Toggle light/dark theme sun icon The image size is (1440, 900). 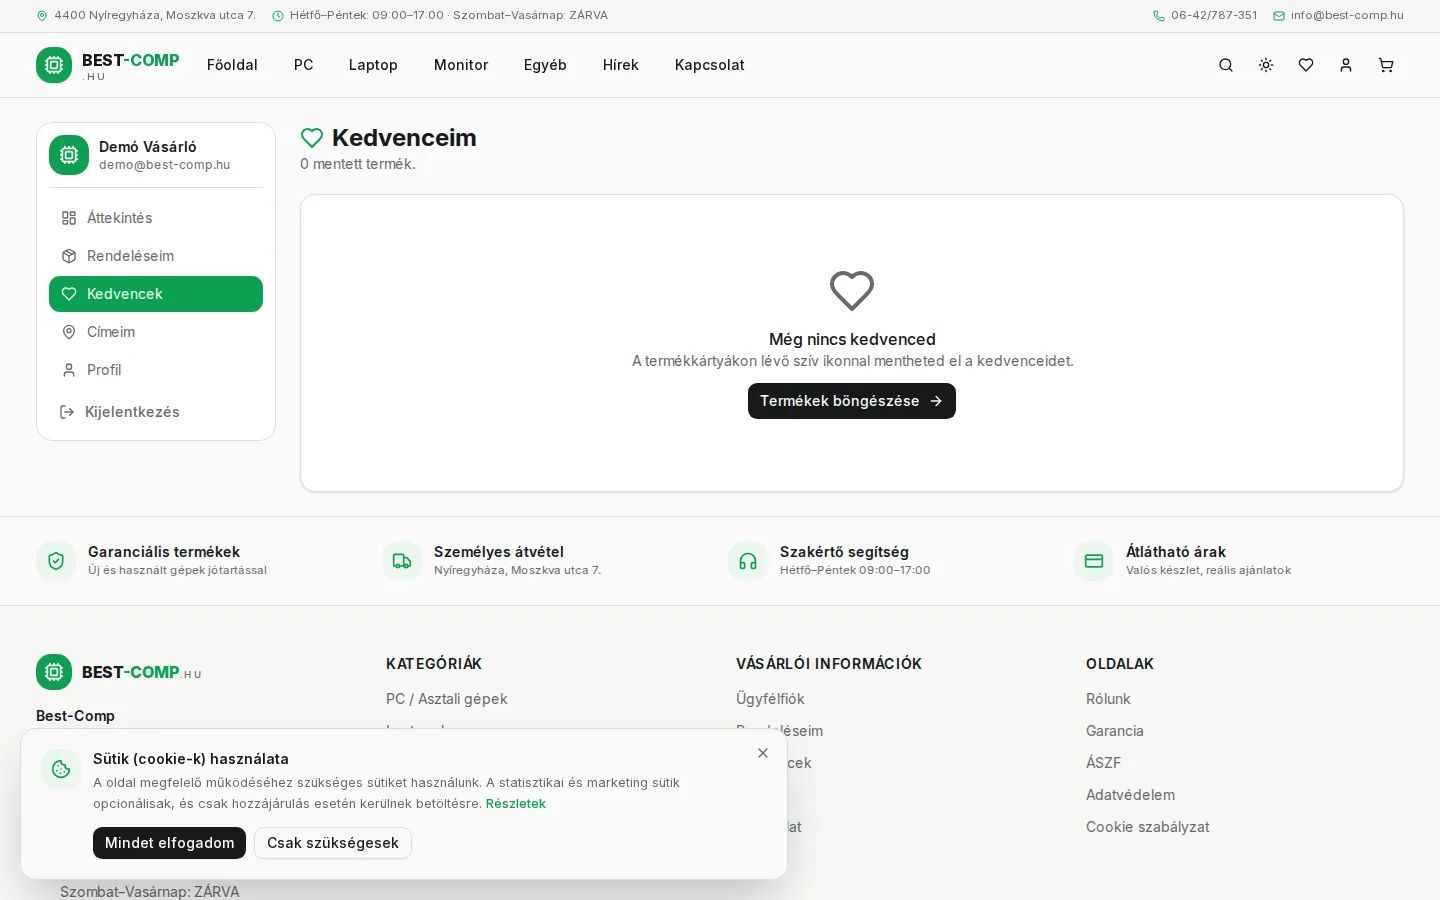coord(1266,65)
